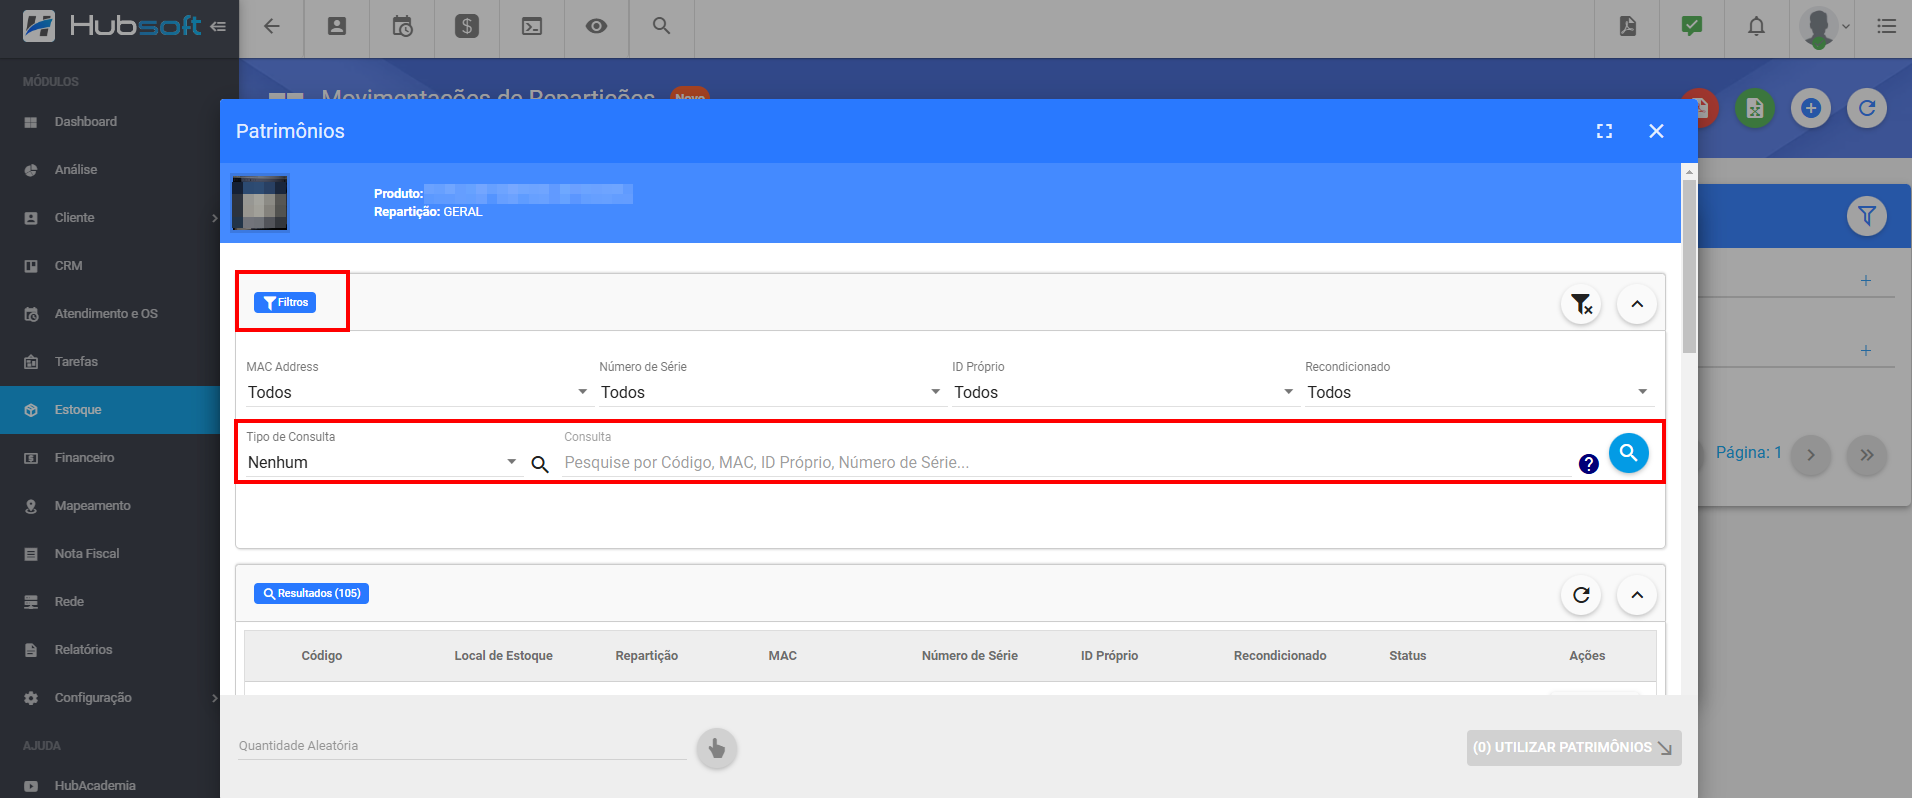Click the Repartição column header
The width and height of the screenshot is (1912, 798).
646,656
